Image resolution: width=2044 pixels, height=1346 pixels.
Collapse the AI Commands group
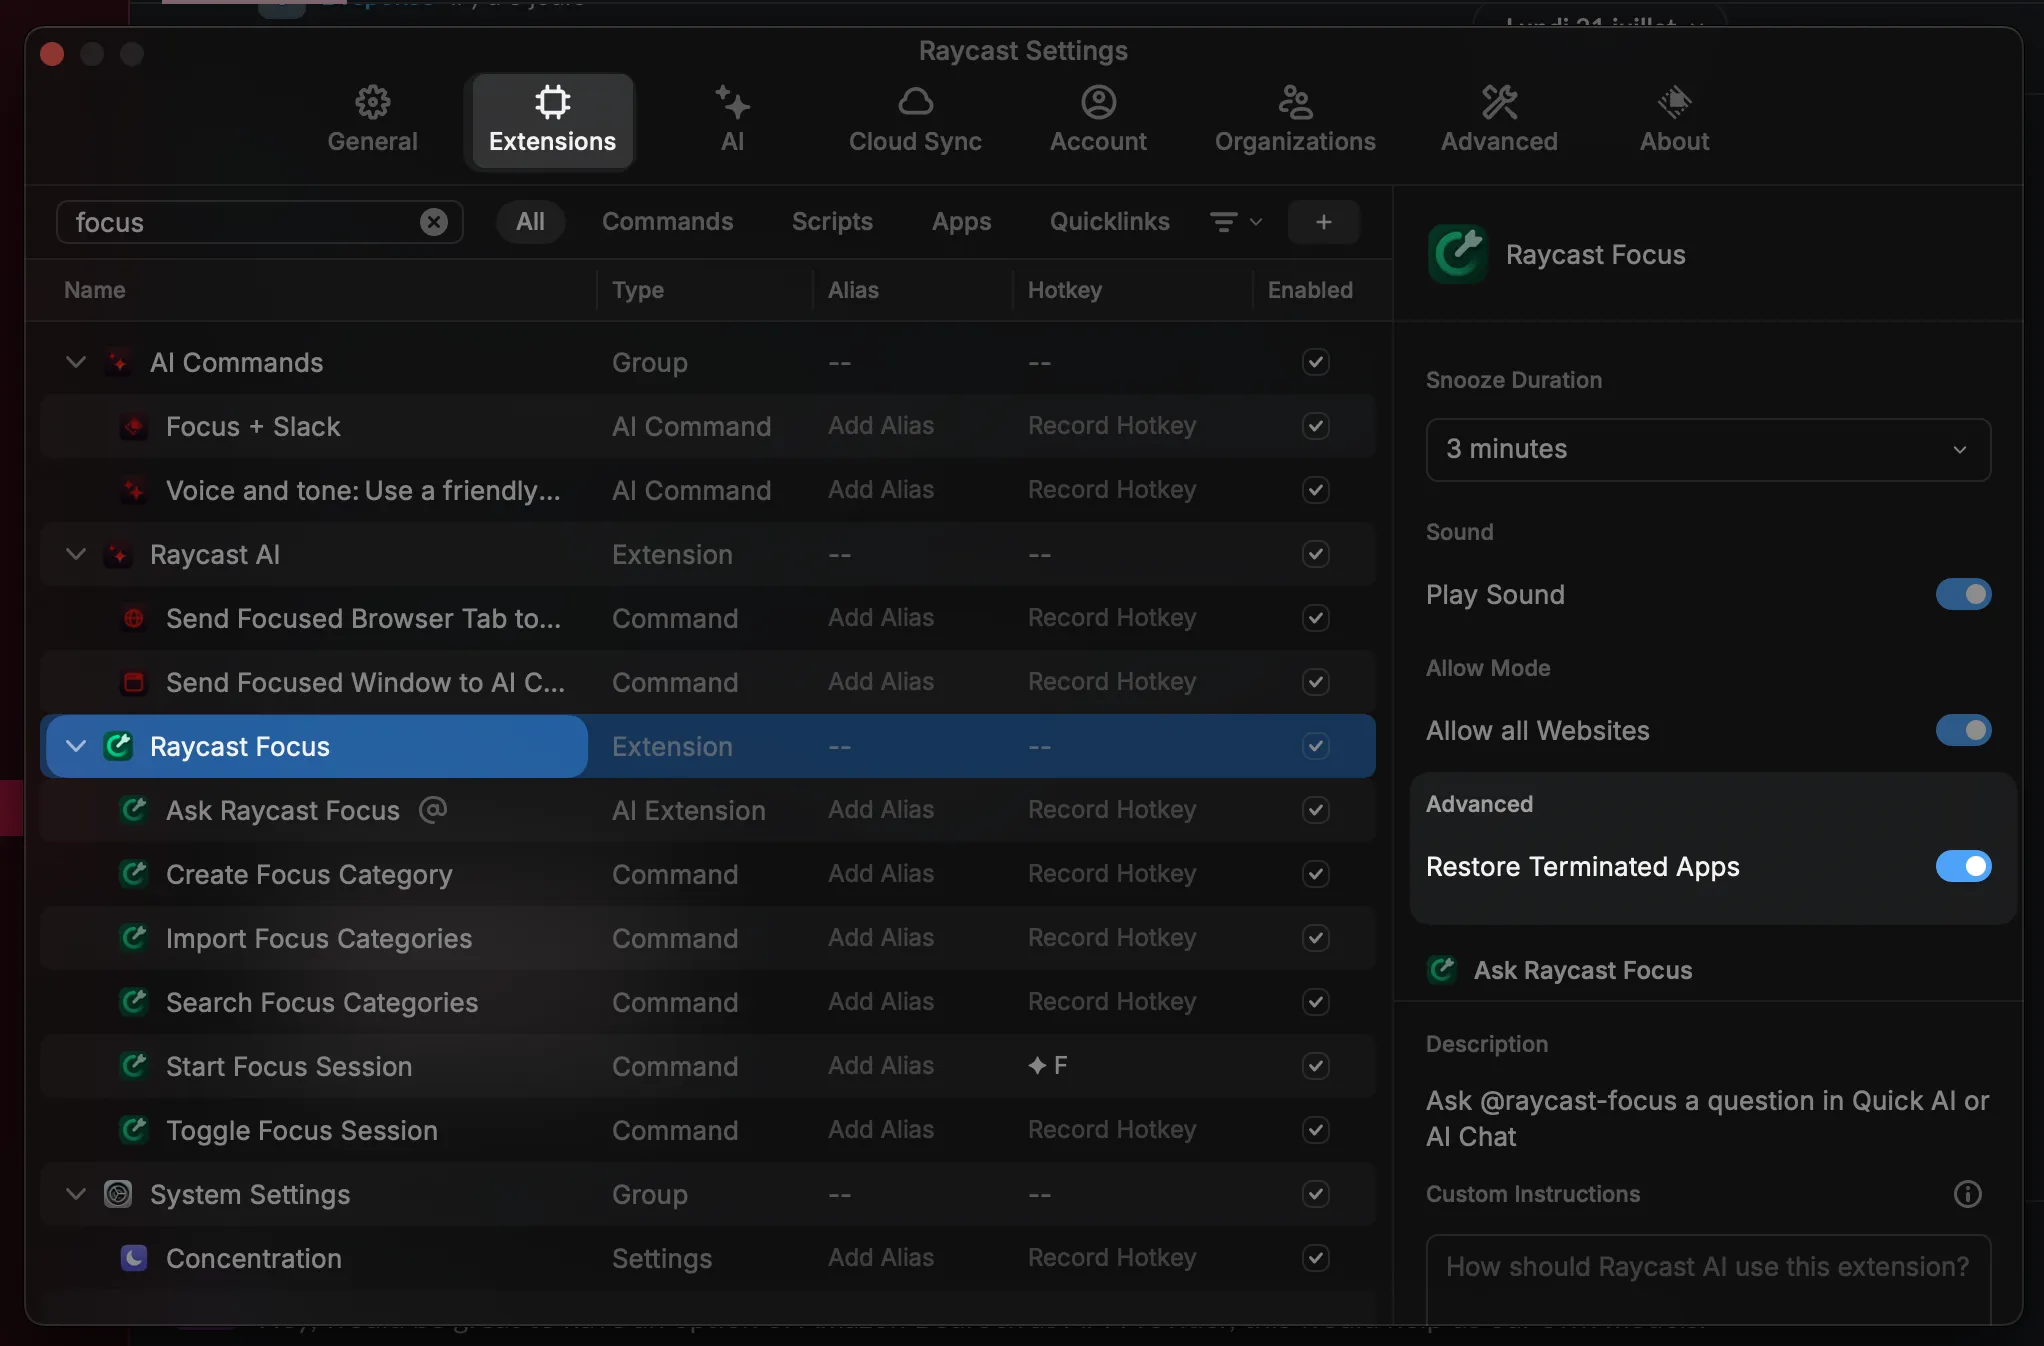(74, 362)
